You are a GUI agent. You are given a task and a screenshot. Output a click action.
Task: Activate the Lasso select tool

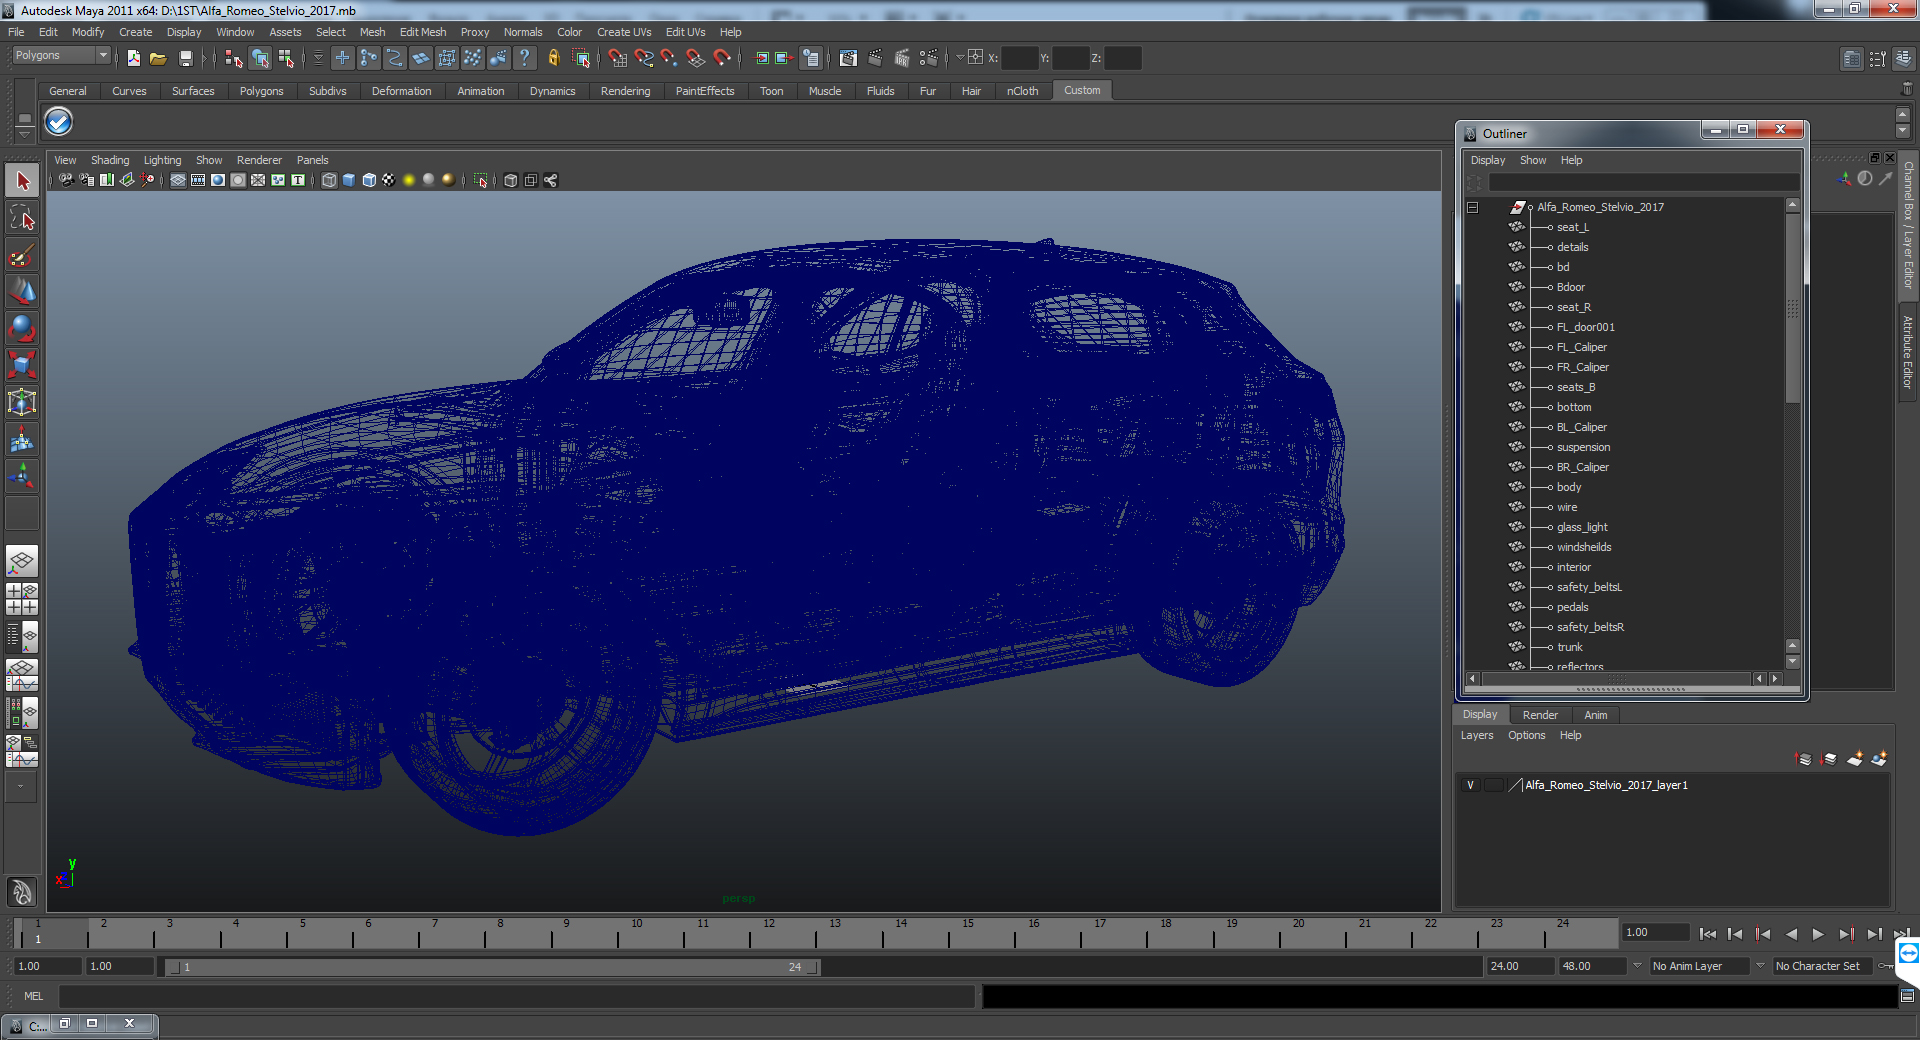(x=22, y=218)
